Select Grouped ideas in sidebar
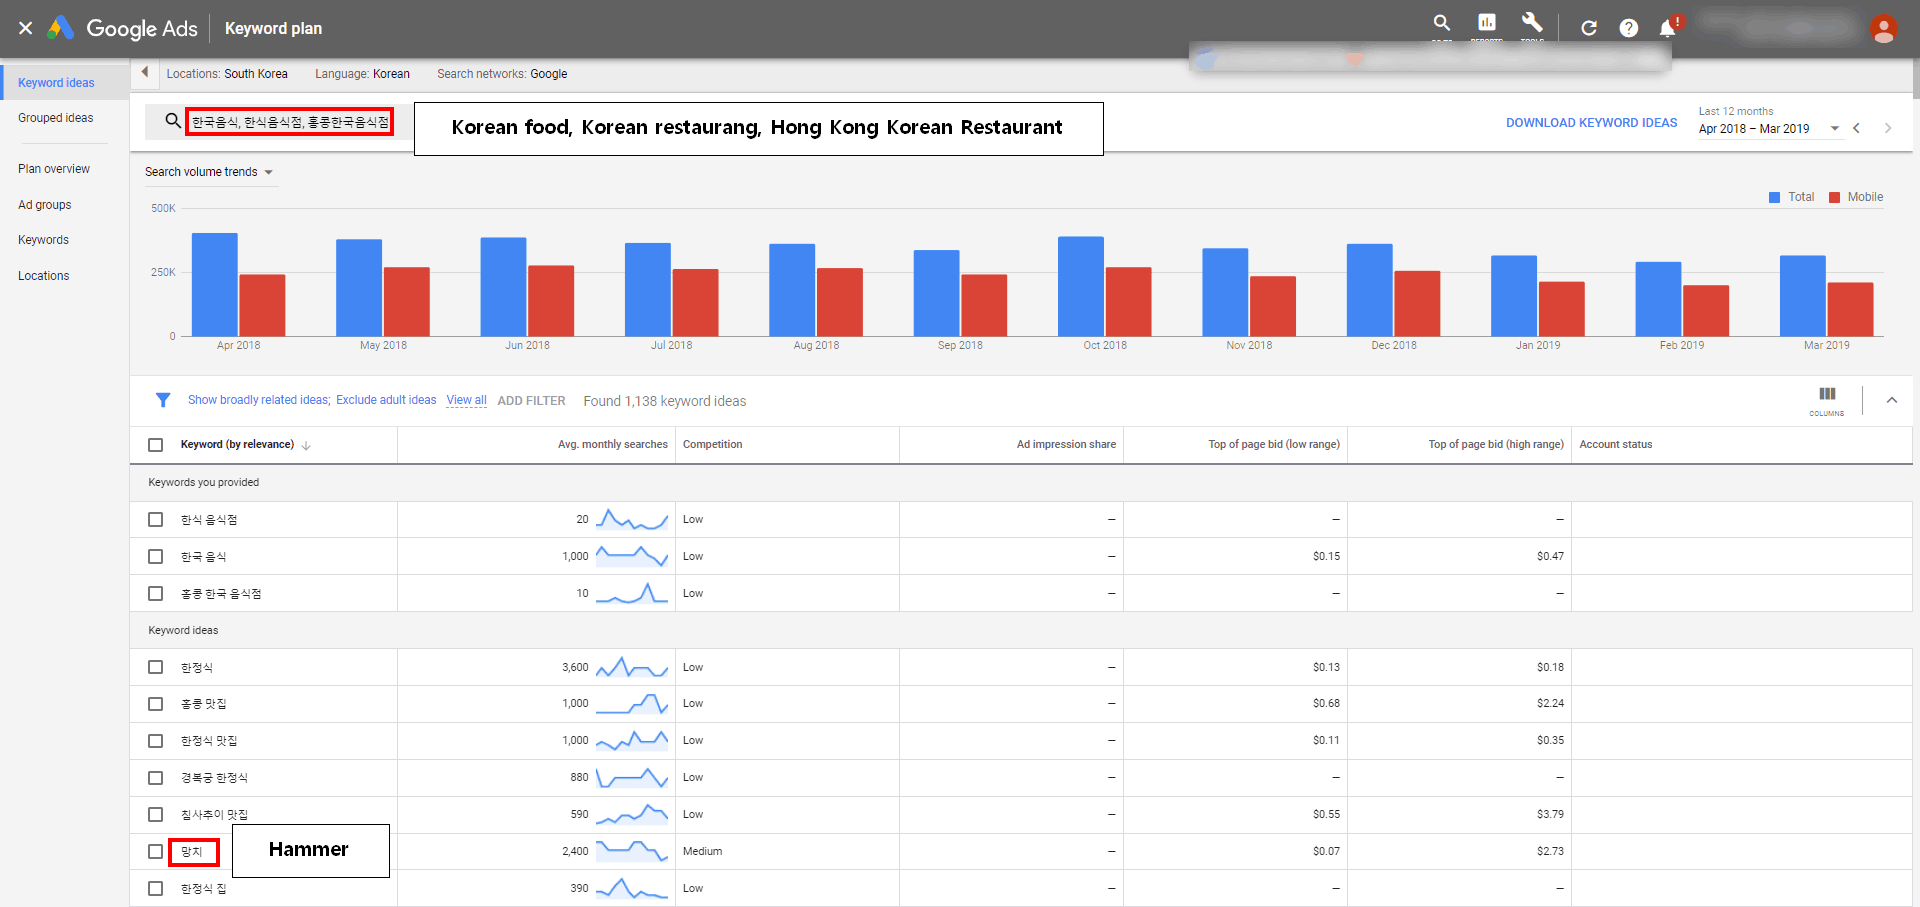Screen dimensions: 1920x907 click(x=56, y=118)
